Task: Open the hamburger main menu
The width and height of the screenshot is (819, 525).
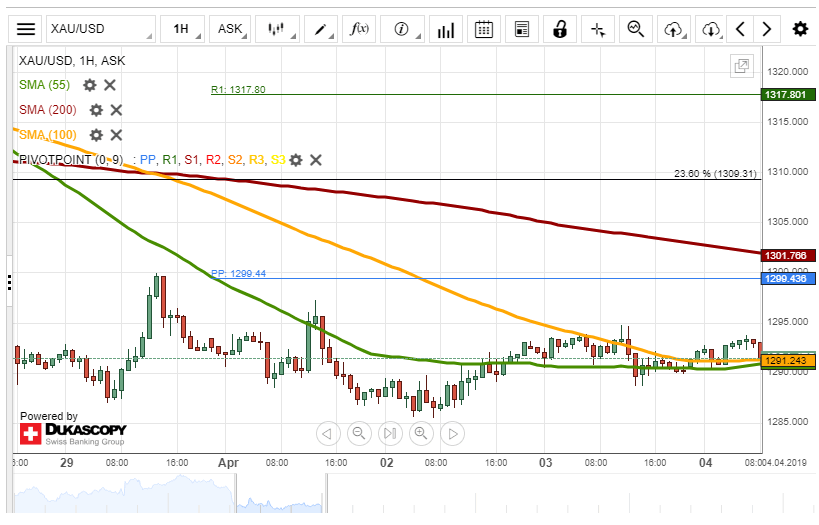Action: tap(26, 29)
